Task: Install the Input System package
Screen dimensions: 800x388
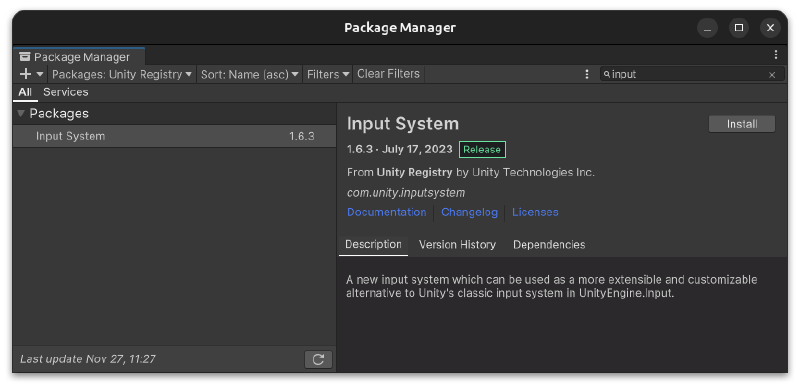Action: (x=742, y=124)
